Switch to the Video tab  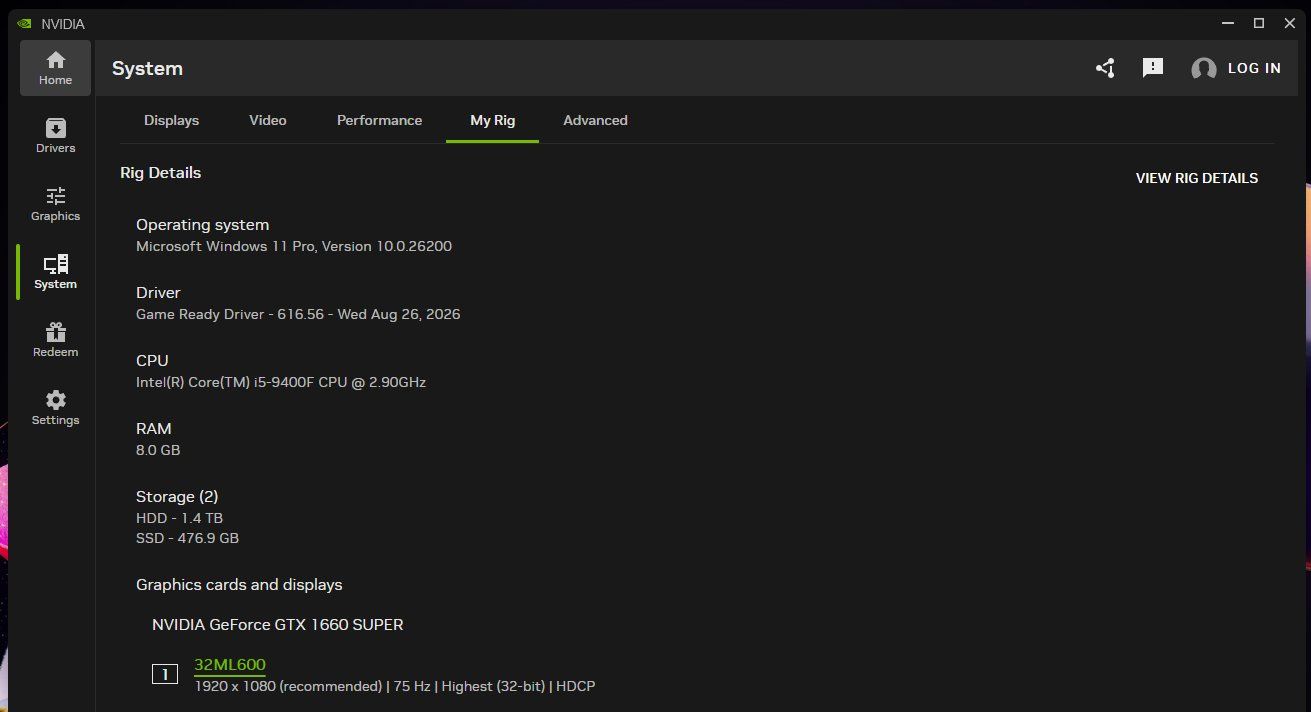pos(268,120)
